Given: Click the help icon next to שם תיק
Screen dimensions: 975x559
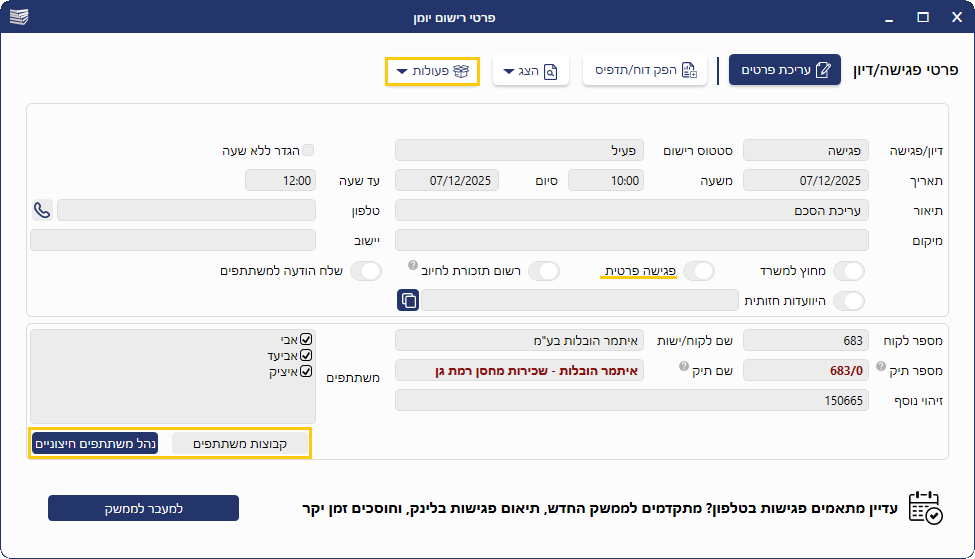Looking at the screenshot, I should tap(683, 366).
